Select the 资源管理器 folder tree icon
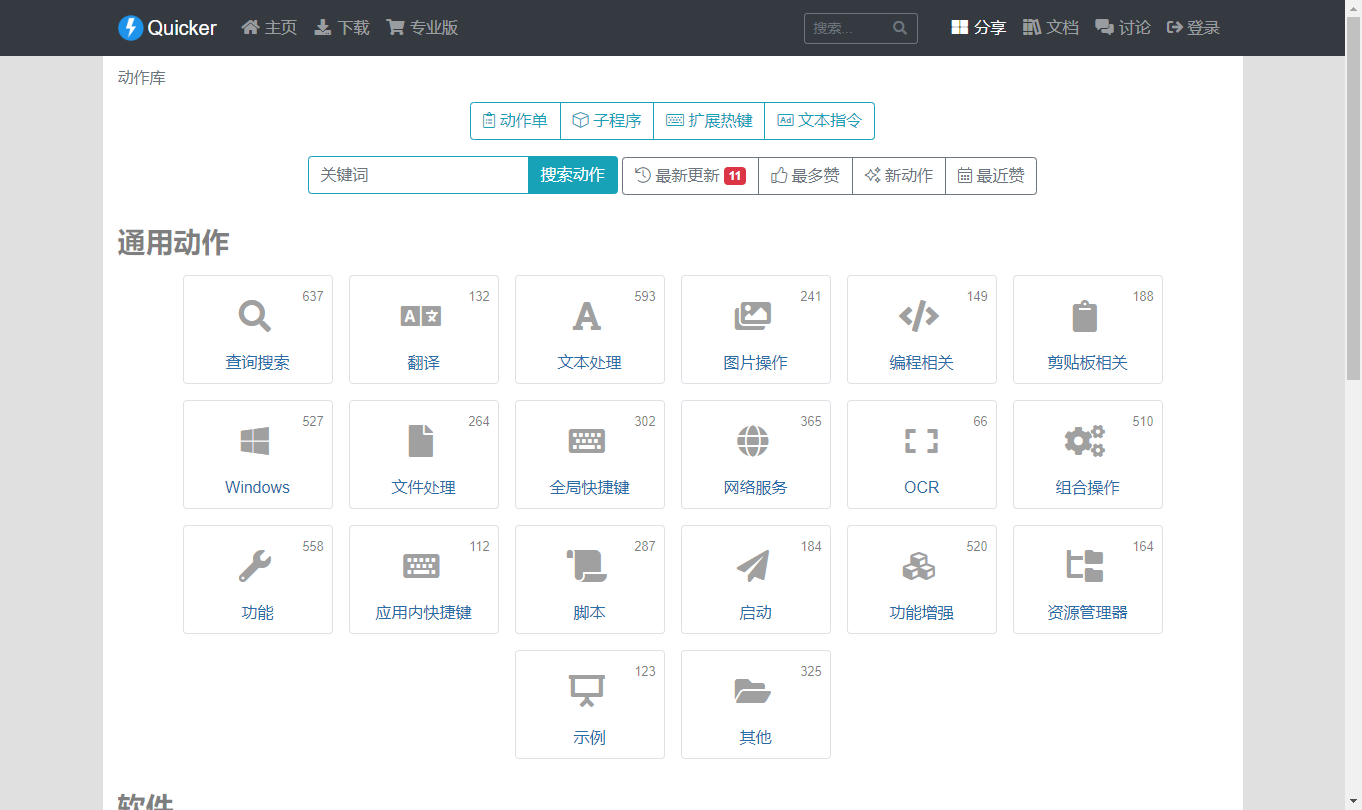This screenshot has height=810, width=1362. click(1085, 566)
